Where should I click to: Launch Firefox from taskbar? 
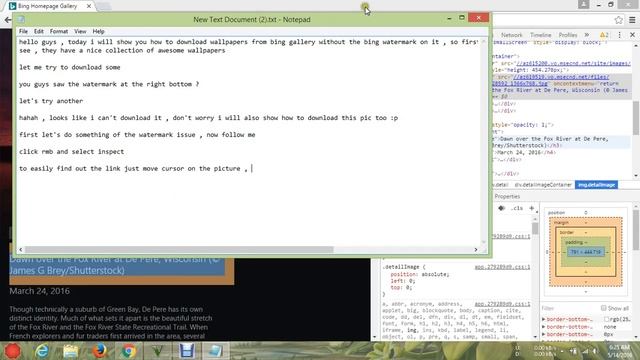(100, 351)
